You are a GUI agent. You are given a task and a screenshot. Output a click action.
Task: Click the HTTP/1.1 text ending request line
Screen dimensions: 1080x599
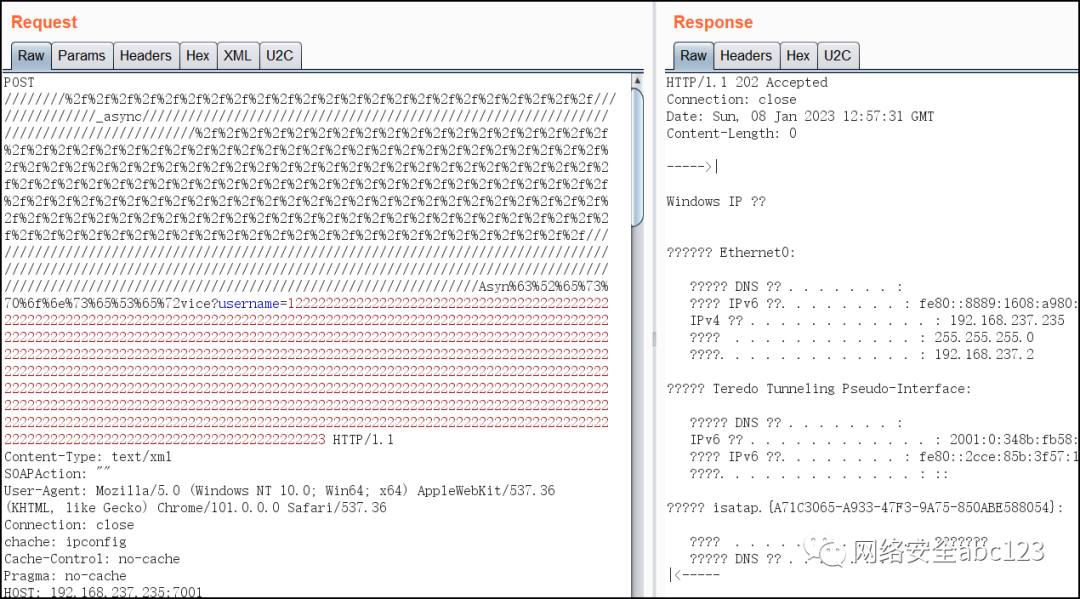363,440
